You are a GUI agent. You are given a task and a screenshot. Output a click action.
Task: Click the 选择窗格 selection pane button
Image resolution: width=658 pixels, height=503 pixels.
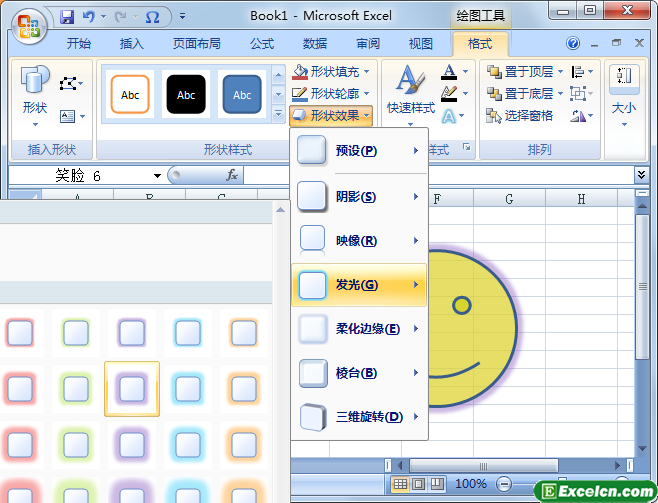coord(519,115)
